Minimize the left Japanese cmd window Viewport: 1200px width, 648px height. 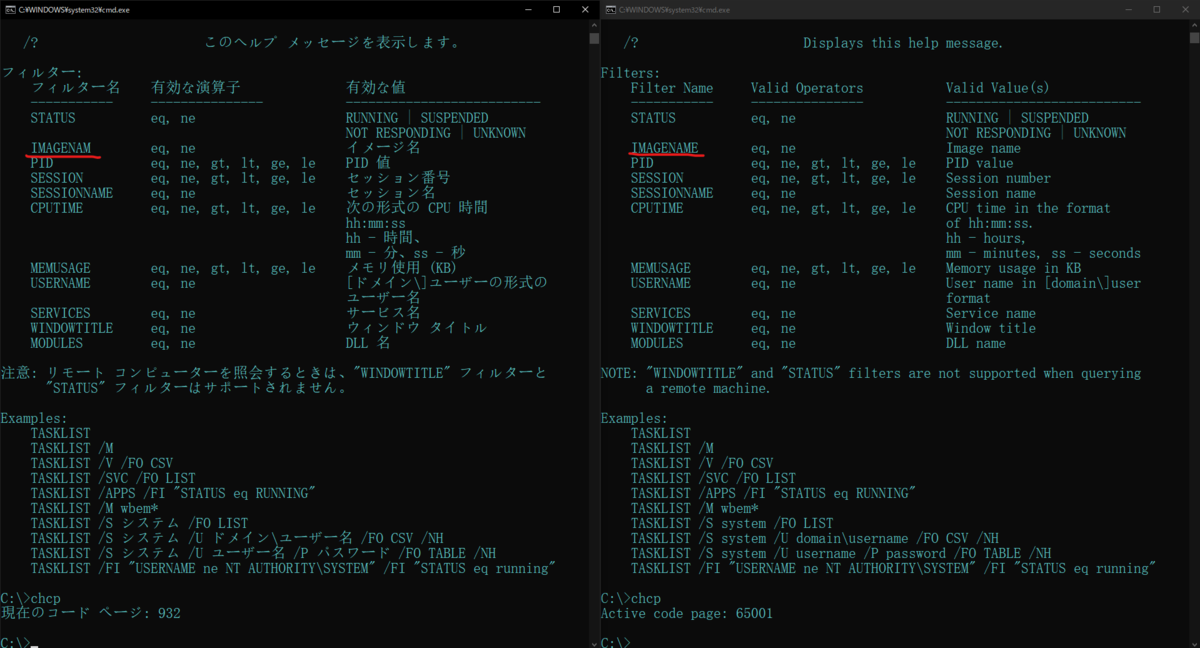[528, 9]
